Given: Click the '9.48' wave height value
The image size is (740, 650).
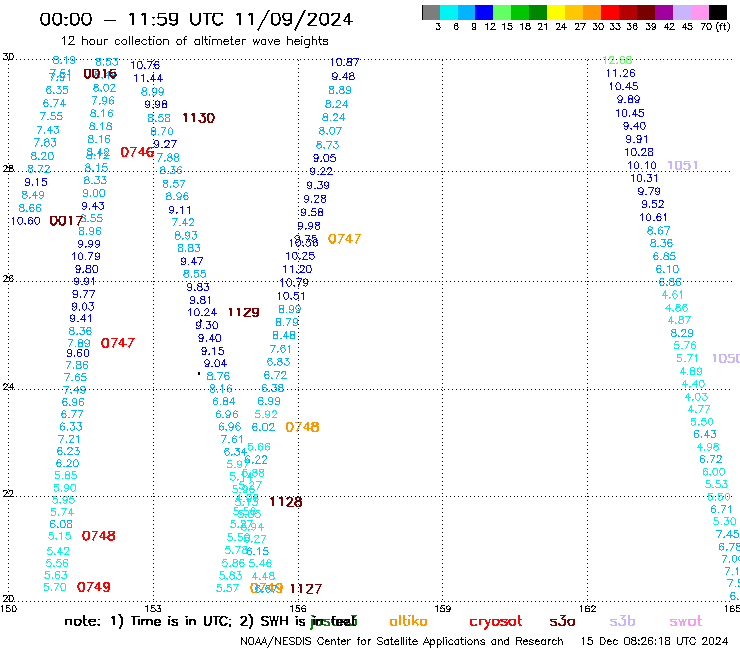Looking at the screenshot, I should (x=343, y=76).
